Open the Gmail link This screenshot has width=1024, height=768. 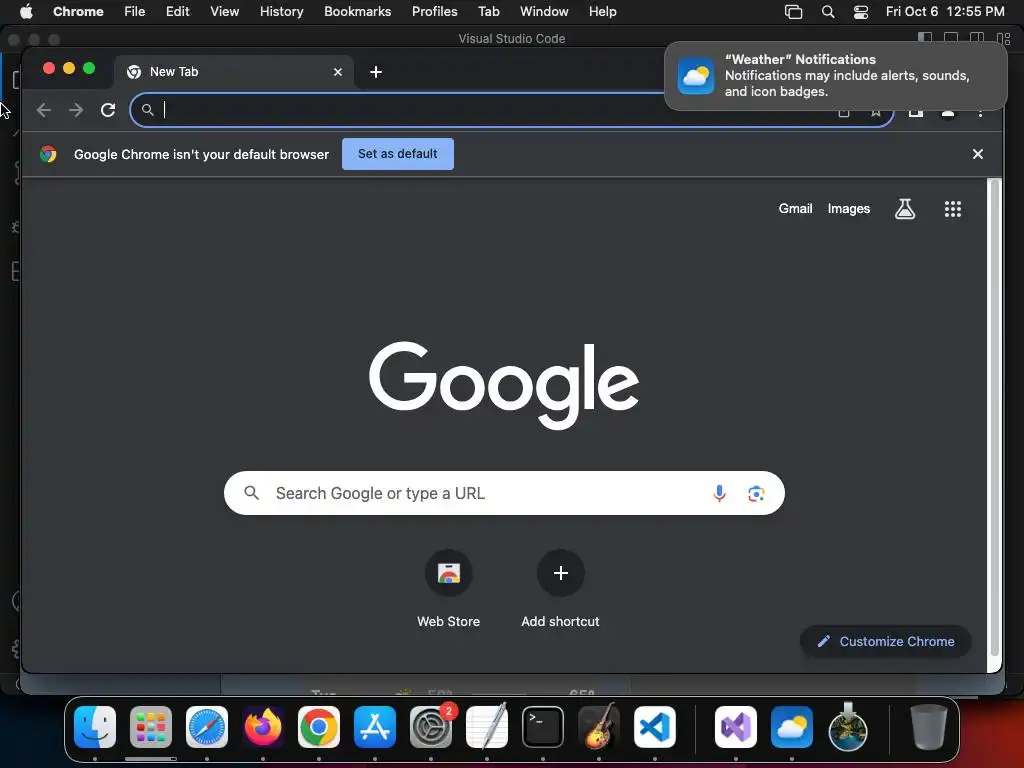795,209
